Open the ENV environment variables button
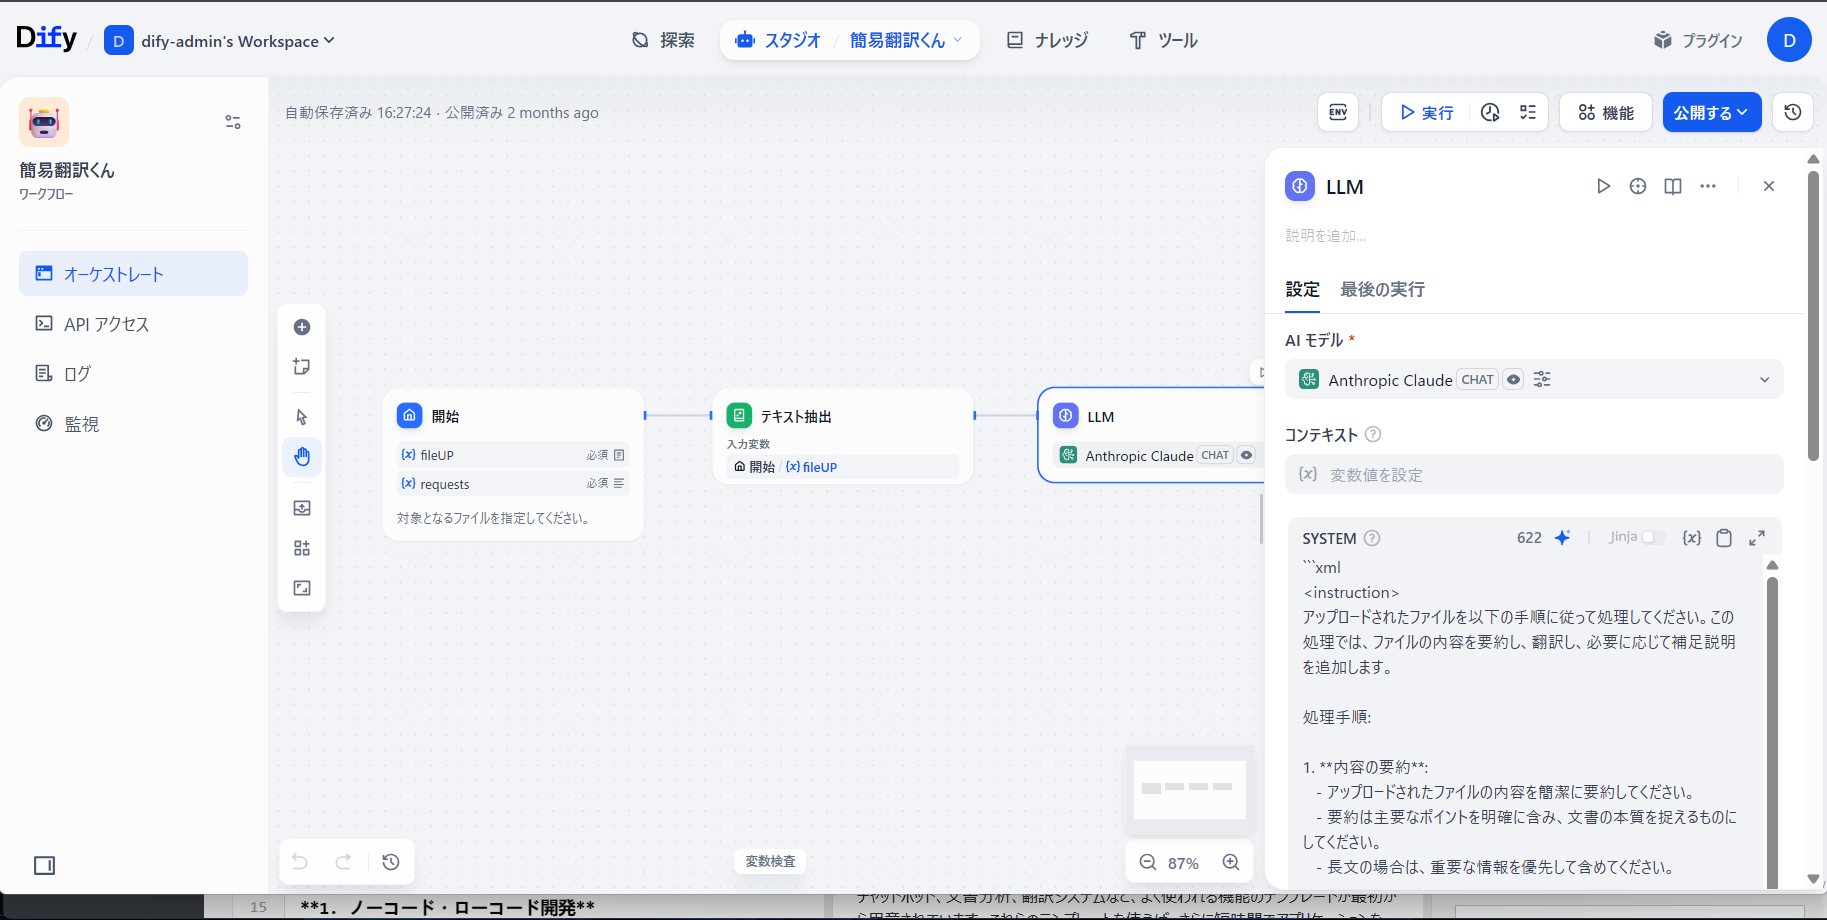 click(1338, 112)
